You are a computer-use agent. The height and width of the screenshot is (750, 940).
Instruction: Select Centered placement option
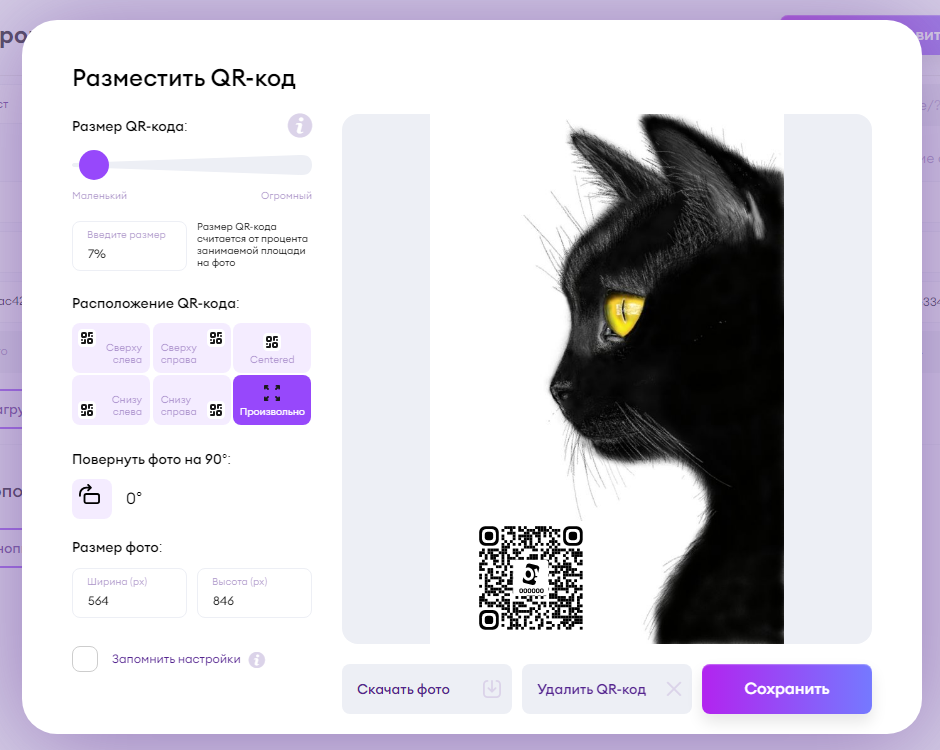272,348
